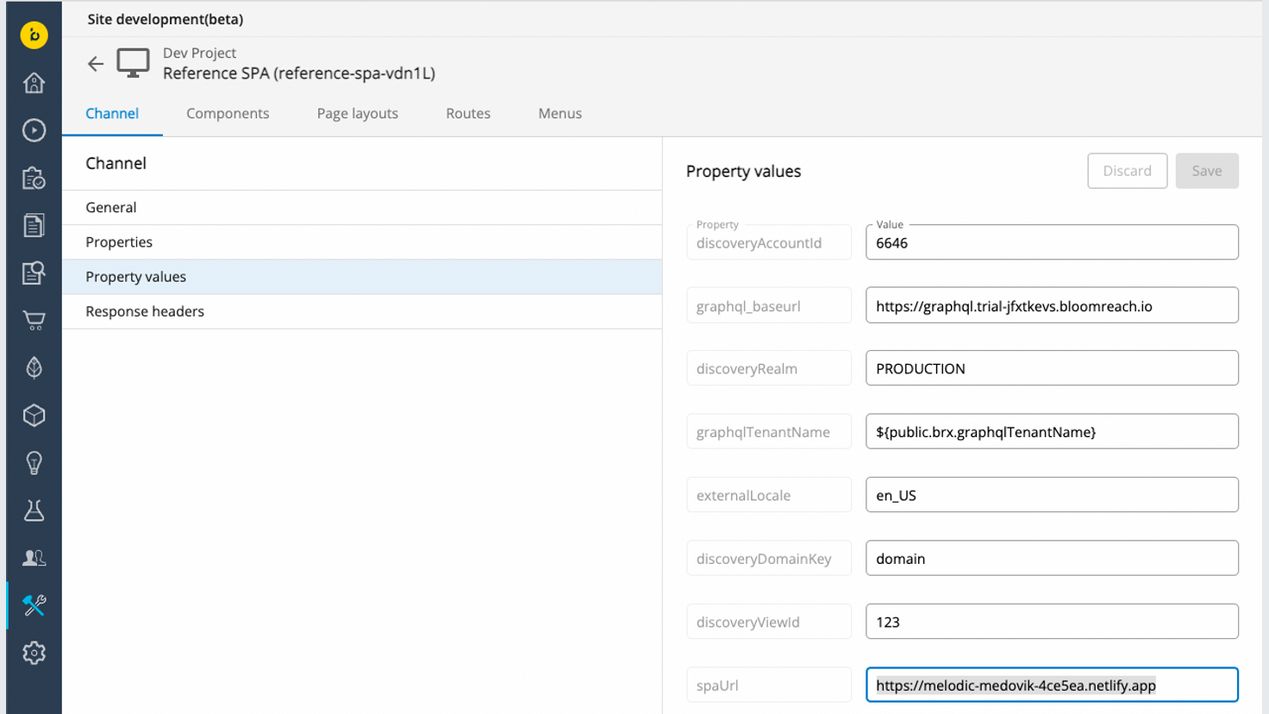
Task: Open the home icon in sidebar
Action: 34,83
